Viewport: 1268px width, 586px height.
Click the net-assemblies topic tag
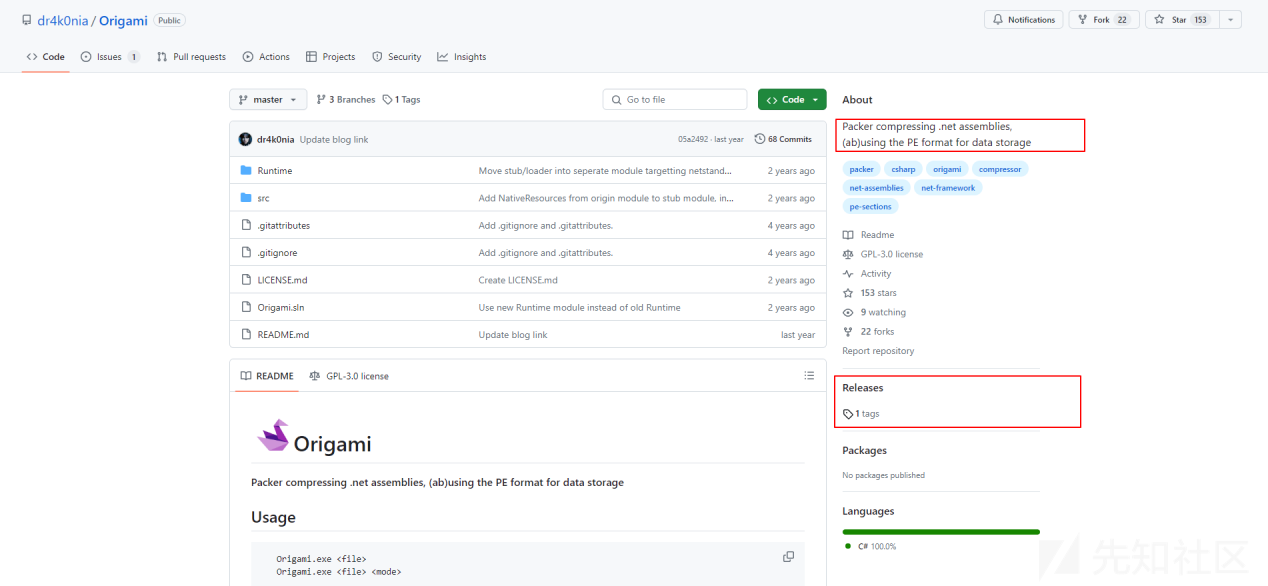[x=876, y=188]
